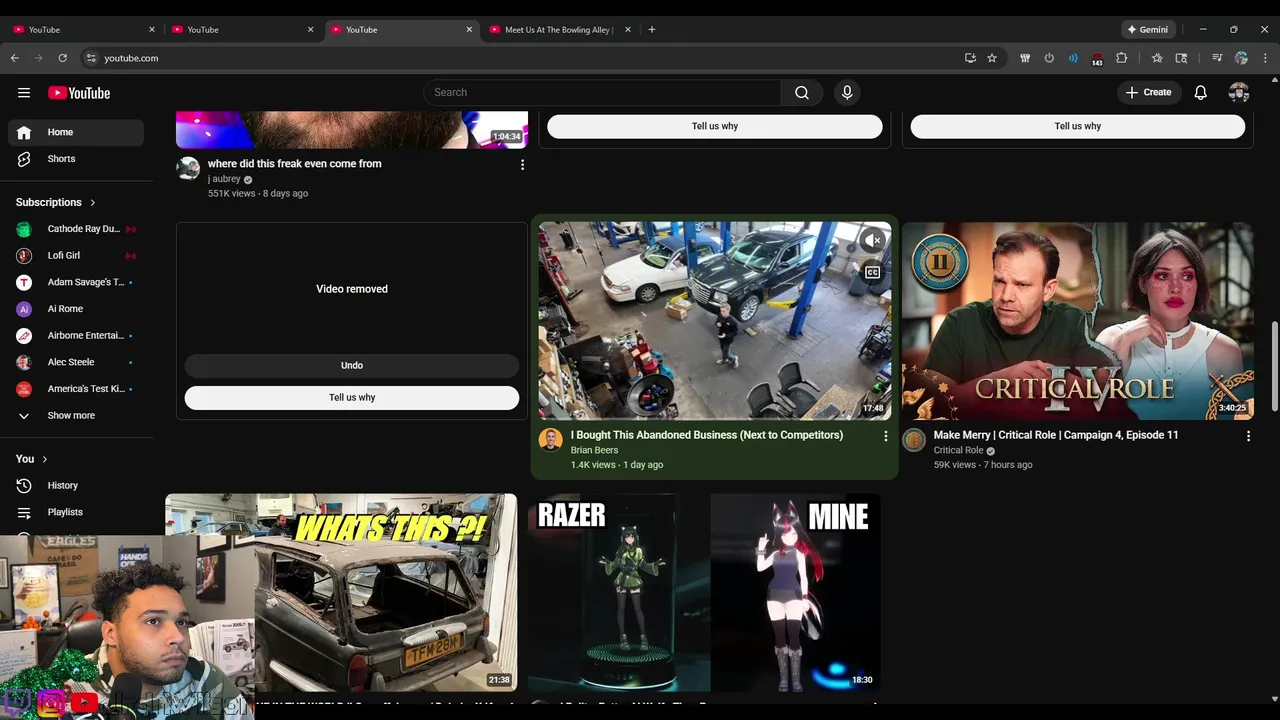Open the Lofi Girl subscription
Viewport: 1280px width, 720px height.
pos(76,255)
